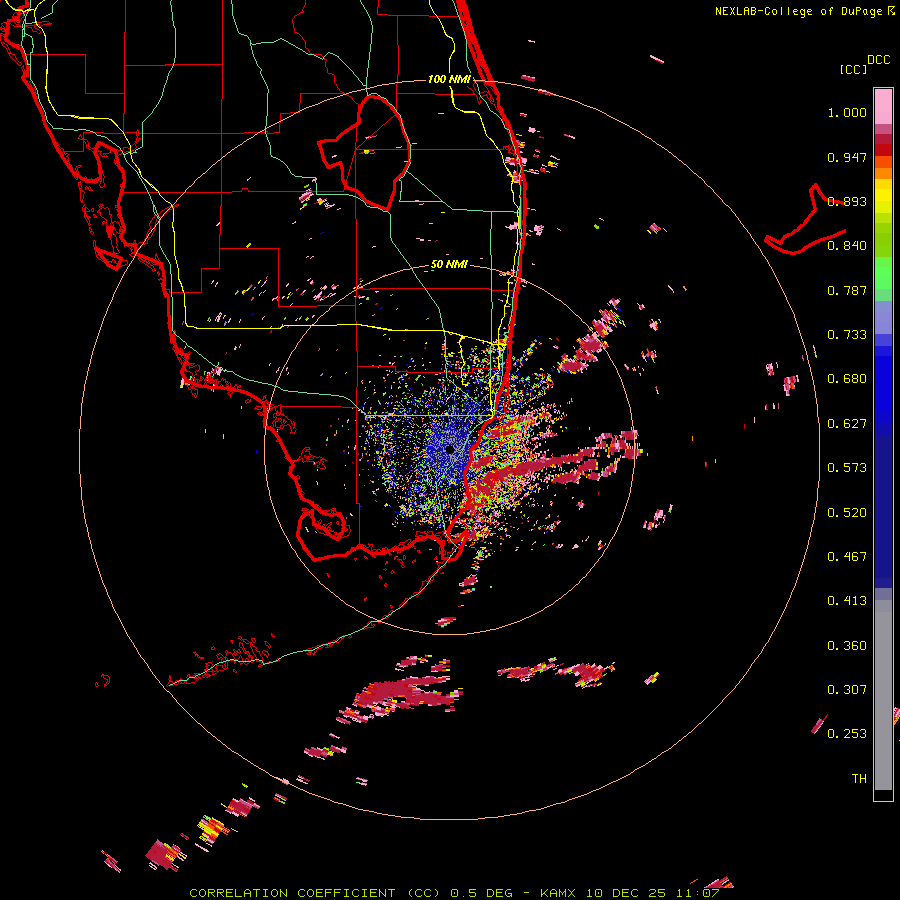
Task: Select the 0.573 legend value
Action: 847,468
